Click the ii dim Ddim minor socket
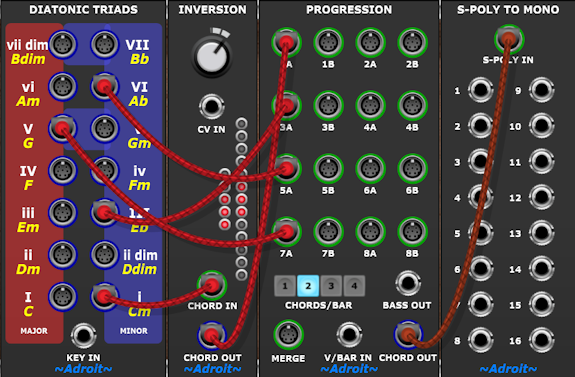The height and width of the screenshot is (377, 575). [x=105, y=255]
